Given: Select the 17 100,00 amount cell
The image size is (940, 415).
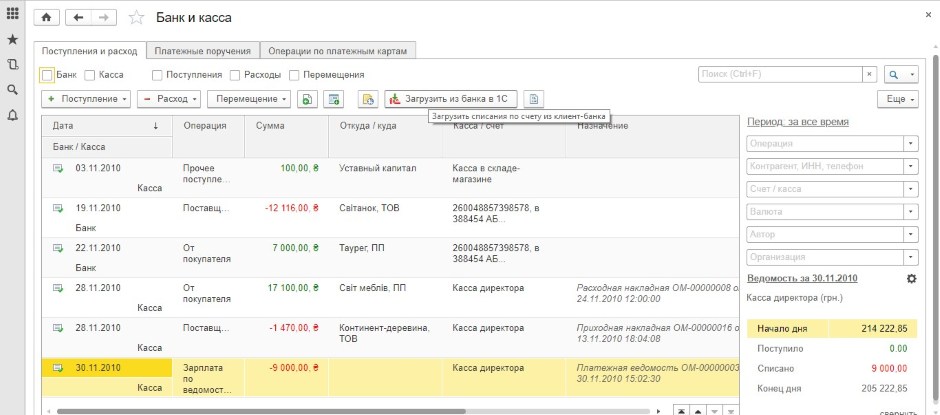Looking at the screenshot, I should coord(287,297).
